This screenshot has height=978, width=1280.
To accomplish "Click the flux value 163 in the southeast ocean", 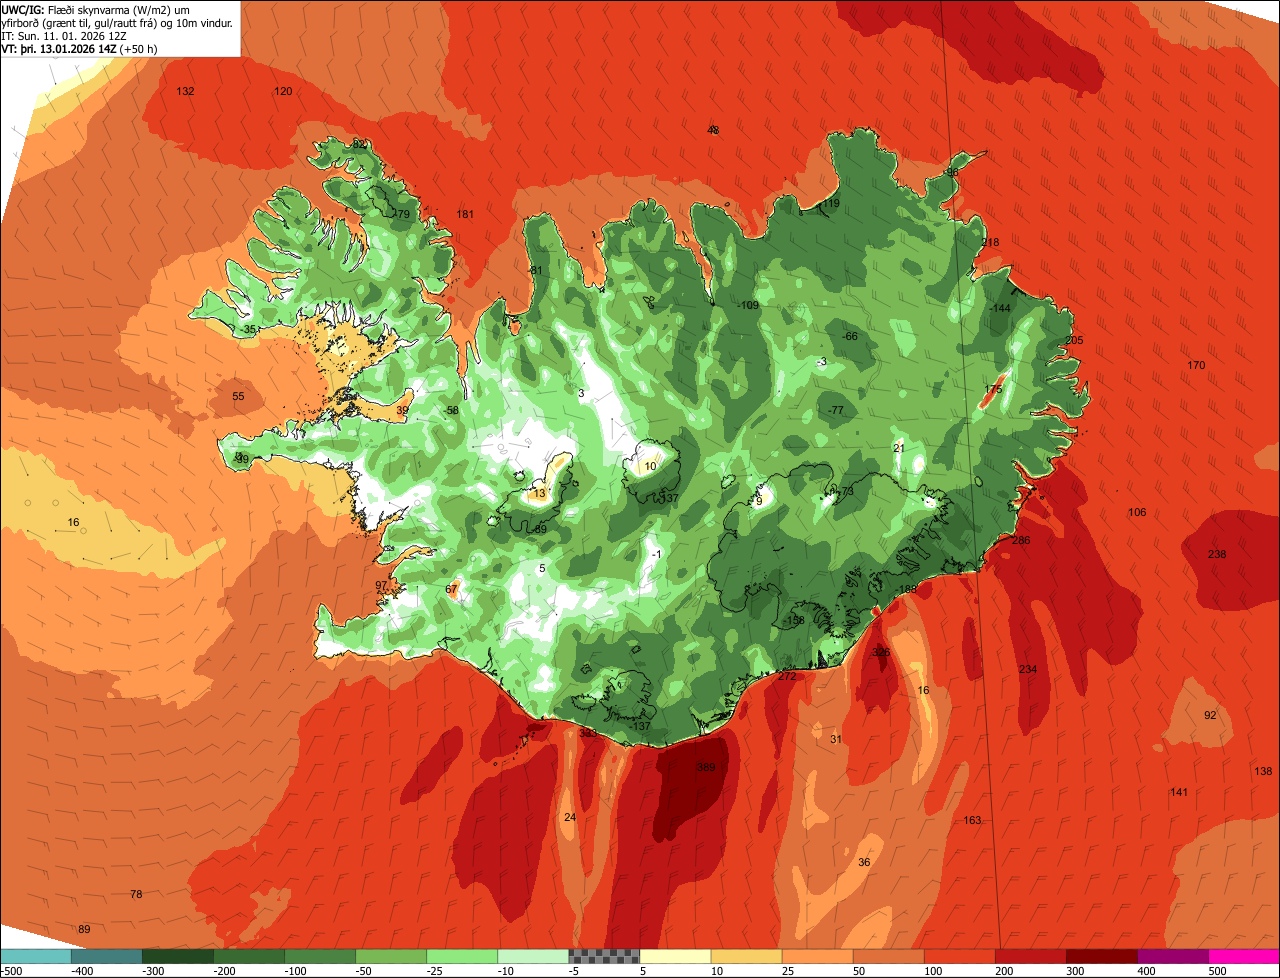I will [972, 820].
